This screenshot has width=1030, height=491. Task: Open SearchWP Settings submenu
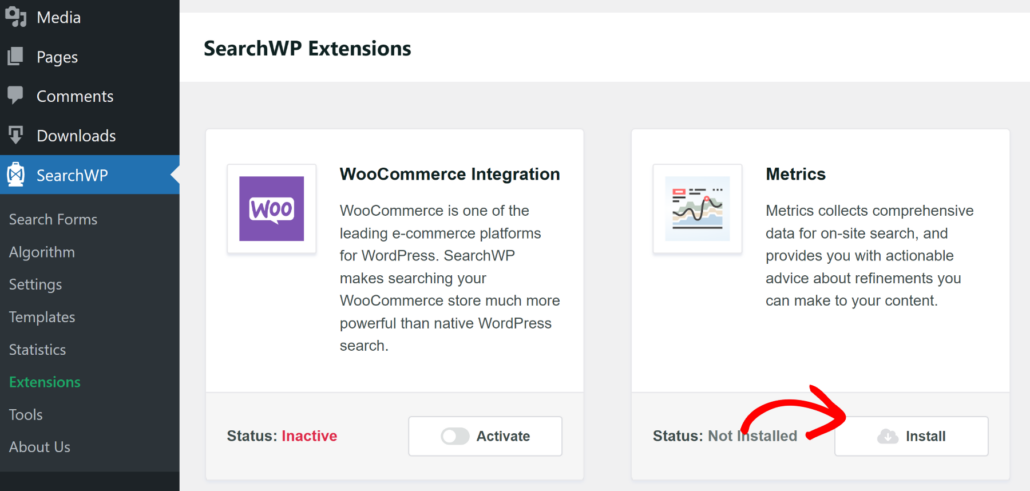point(35,285)
